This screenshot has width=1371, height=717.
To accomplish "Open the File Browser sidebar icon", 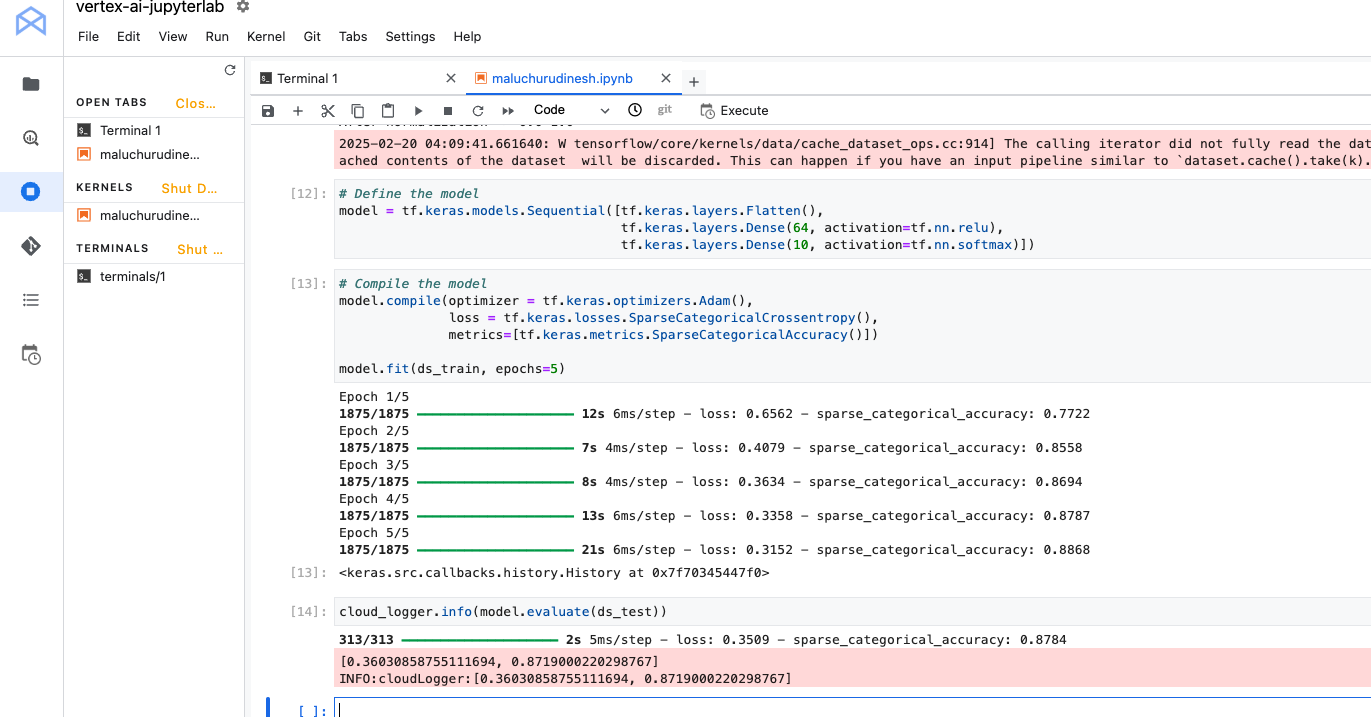I will (31, 84).
